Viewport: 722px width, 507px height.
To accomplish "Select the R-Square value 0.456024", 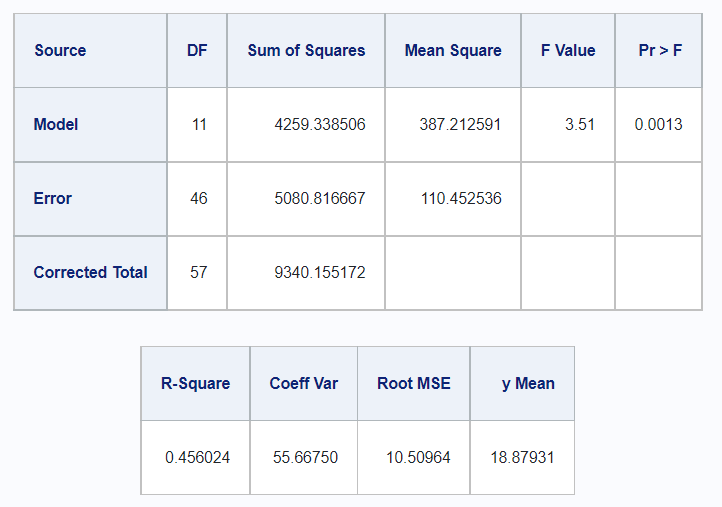I will [x=195, y=458].
